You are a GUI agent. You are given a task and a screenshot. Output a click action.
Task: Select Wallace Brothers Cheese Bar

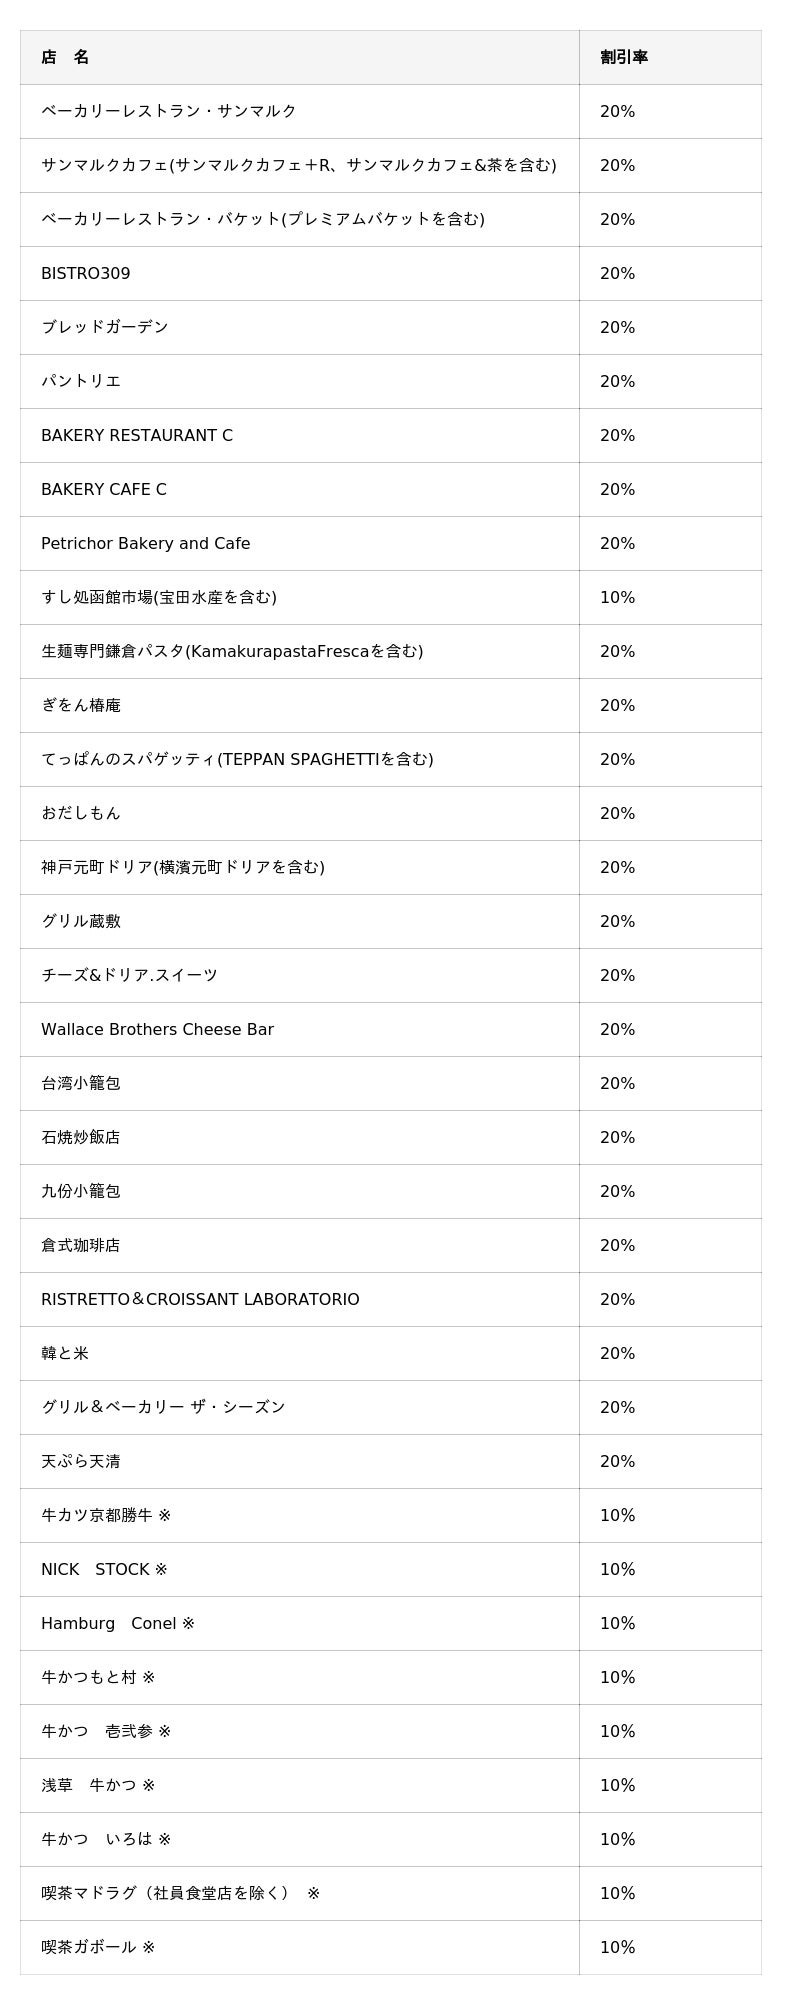pos(157,1029)
